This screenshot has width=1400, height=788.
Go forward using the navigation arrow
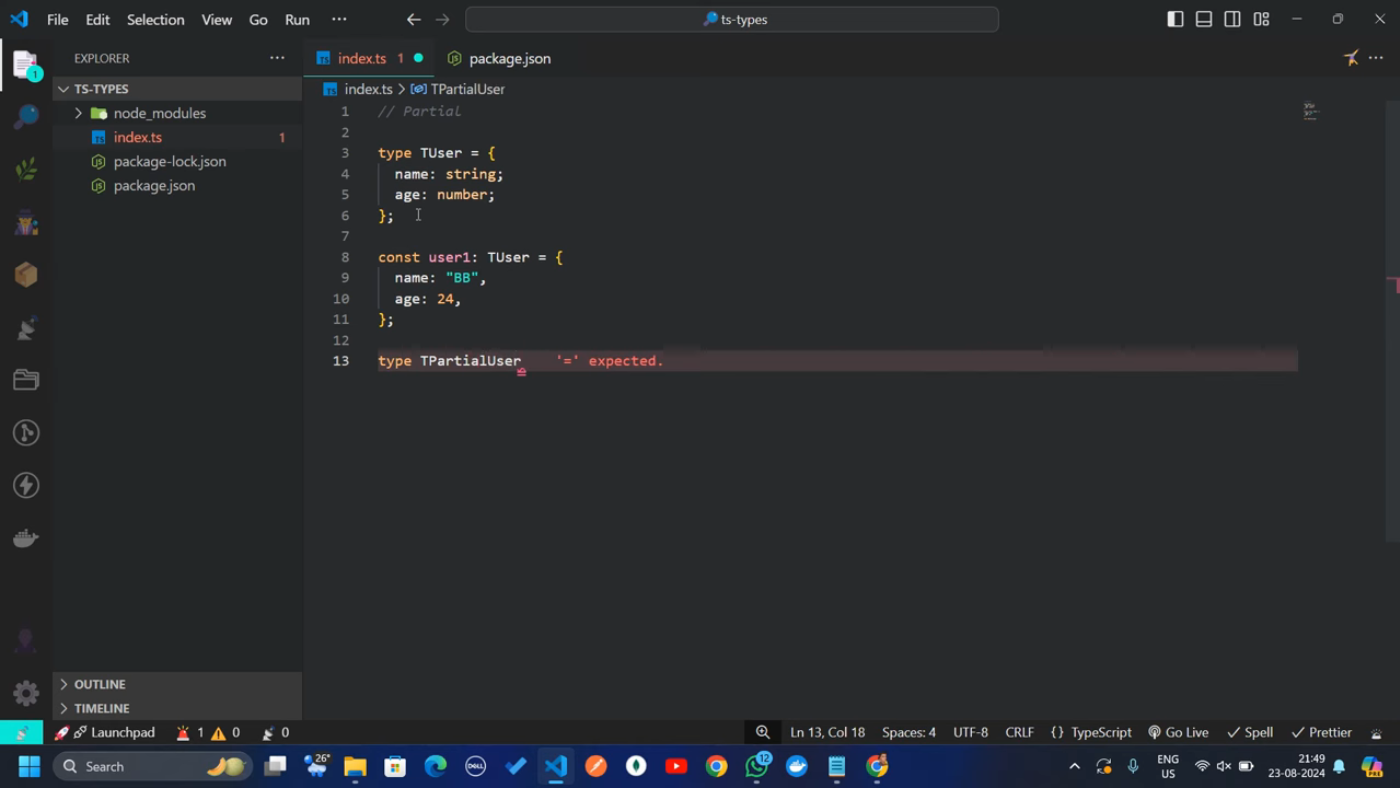point(443,19)
